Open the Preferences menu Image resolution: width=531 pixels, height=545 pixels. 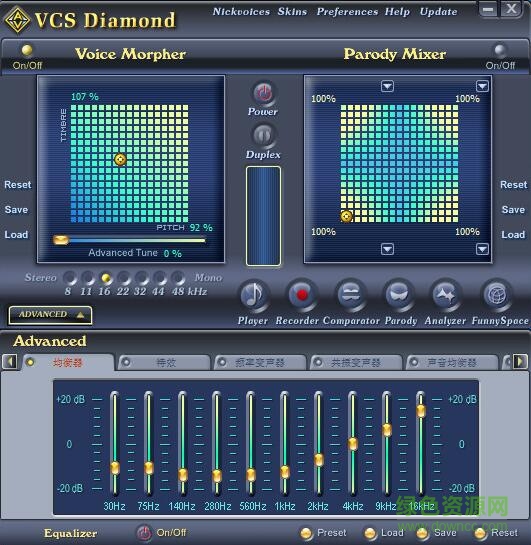[x=347, y=12]
